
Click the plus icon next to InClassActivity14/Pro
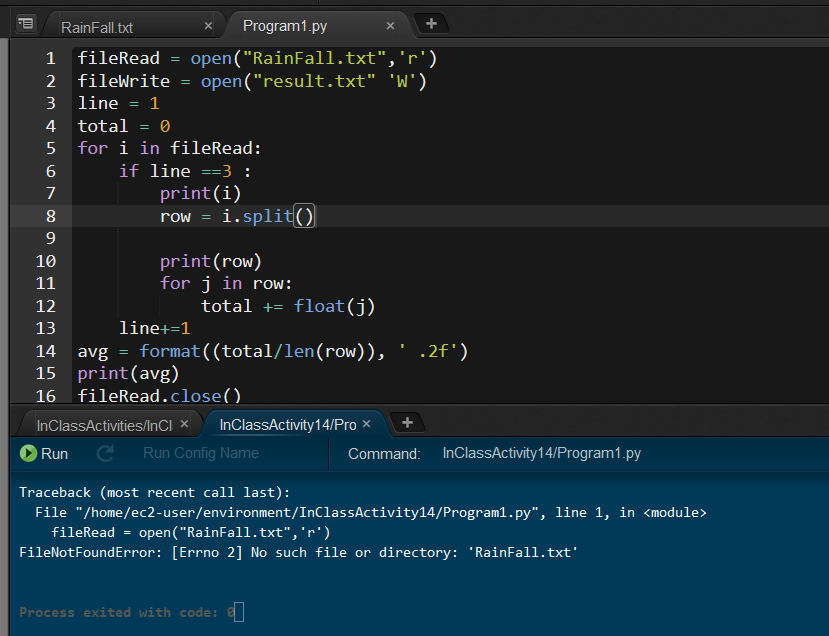click(x=407, y=423)
